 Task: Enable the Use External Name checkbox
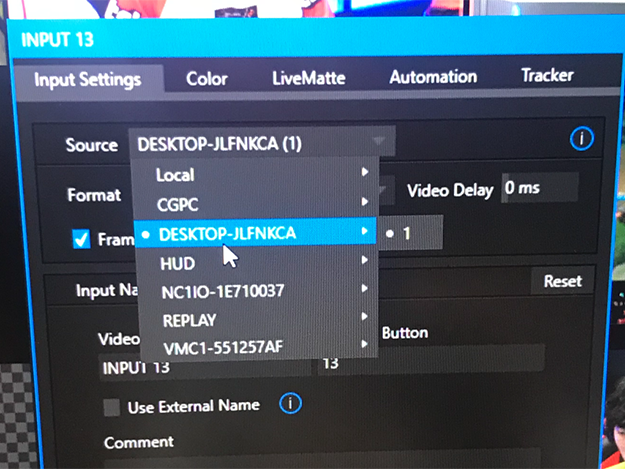tap(113, 407)
